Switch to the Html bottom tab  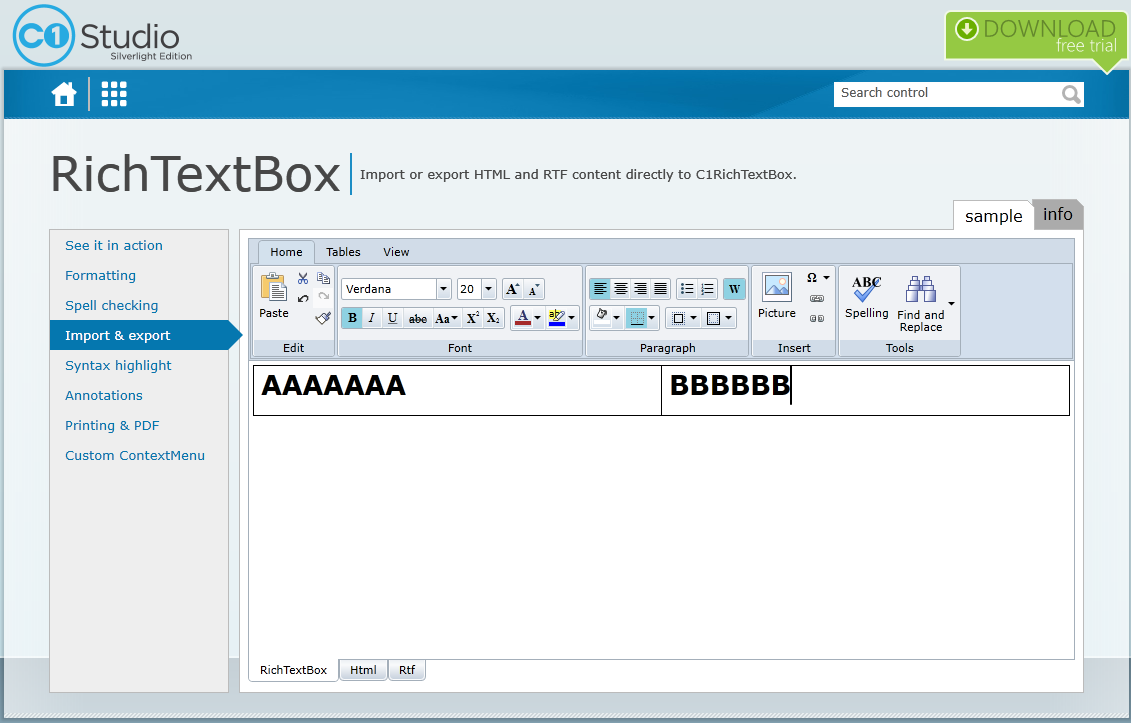pyautogui.click(x=364, y=670)
